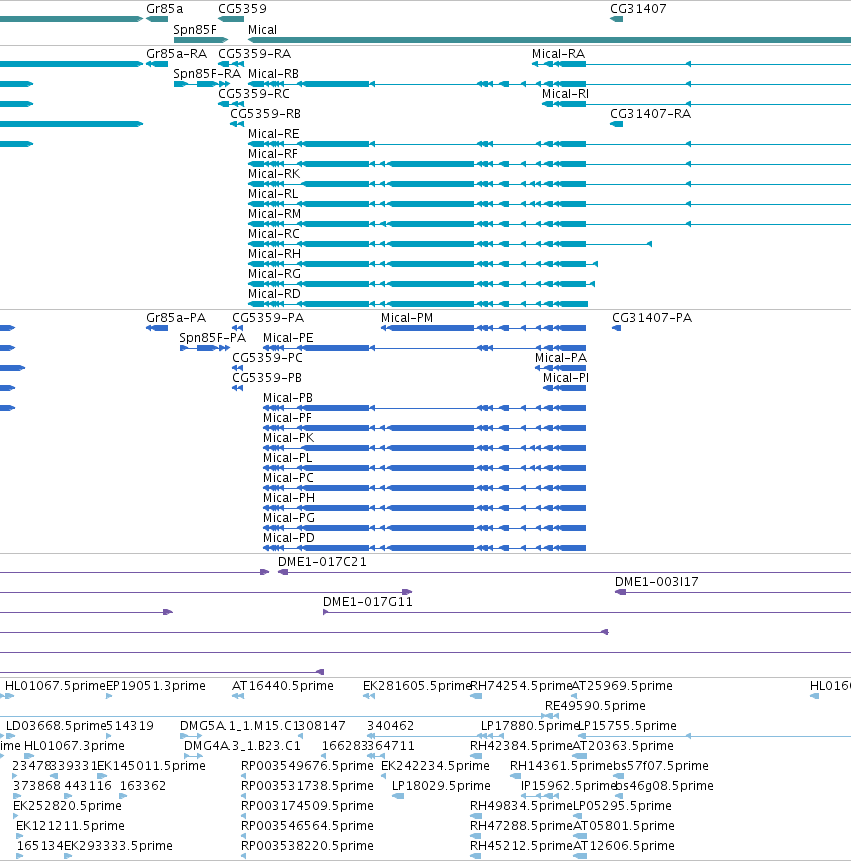851x861 pixels.
Task: Open transcript label CG31407-RA
Action: (x=650, y=114)
